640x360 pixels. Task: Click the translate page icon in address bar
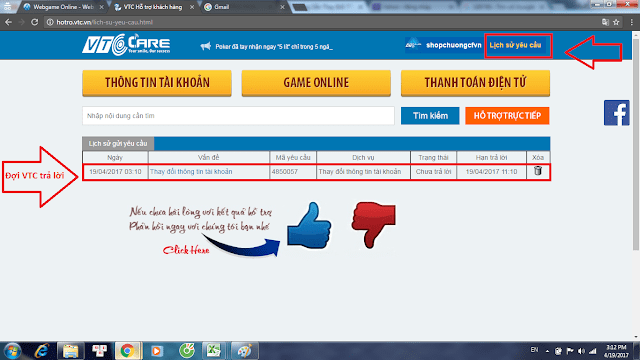click(605, 22)
